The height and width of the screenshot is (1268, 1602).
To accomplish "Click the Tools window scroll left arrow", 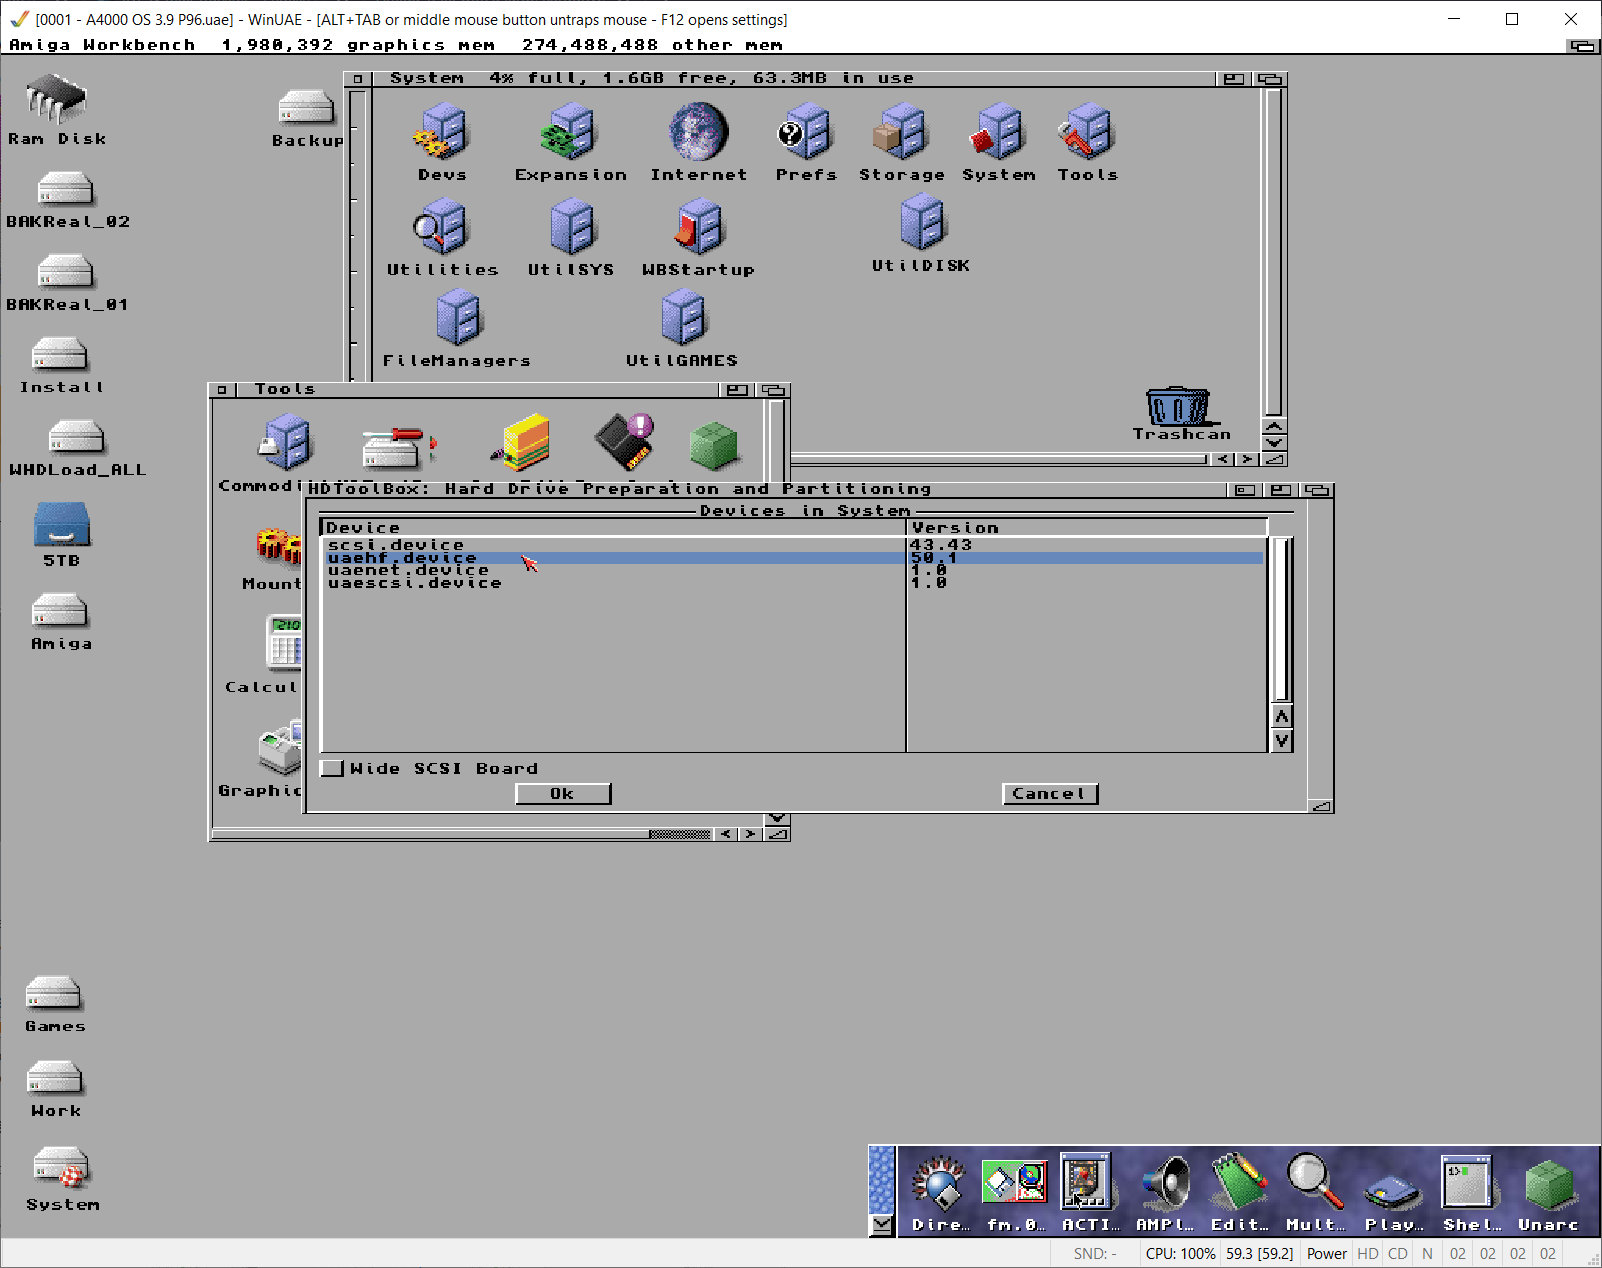I will tap(726, 834).
